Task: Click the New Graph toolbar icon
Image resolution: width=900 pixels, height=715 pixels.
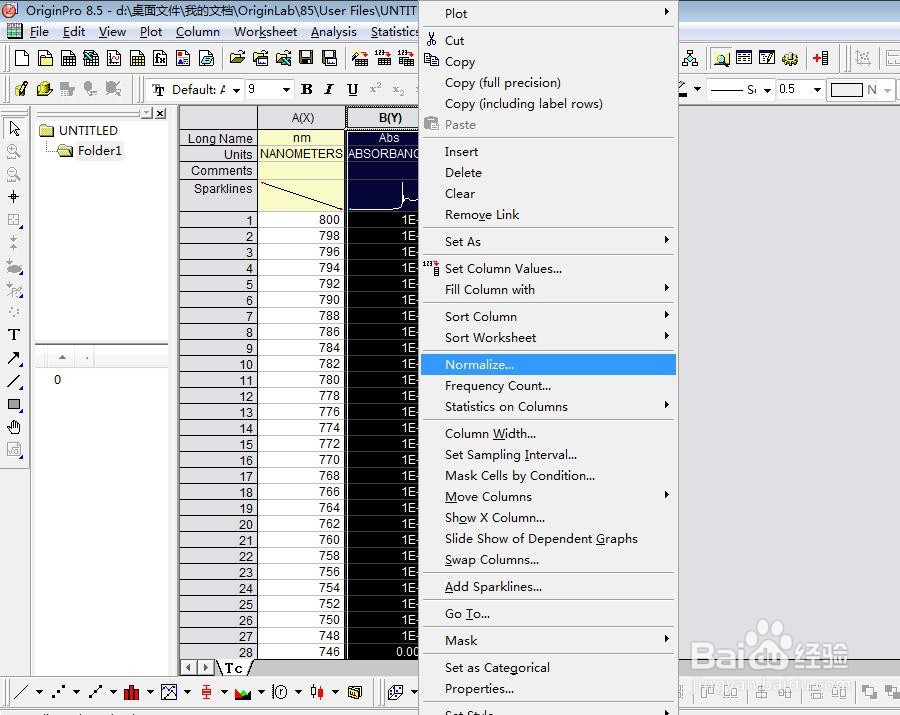Action: click(x=114, y=58)
